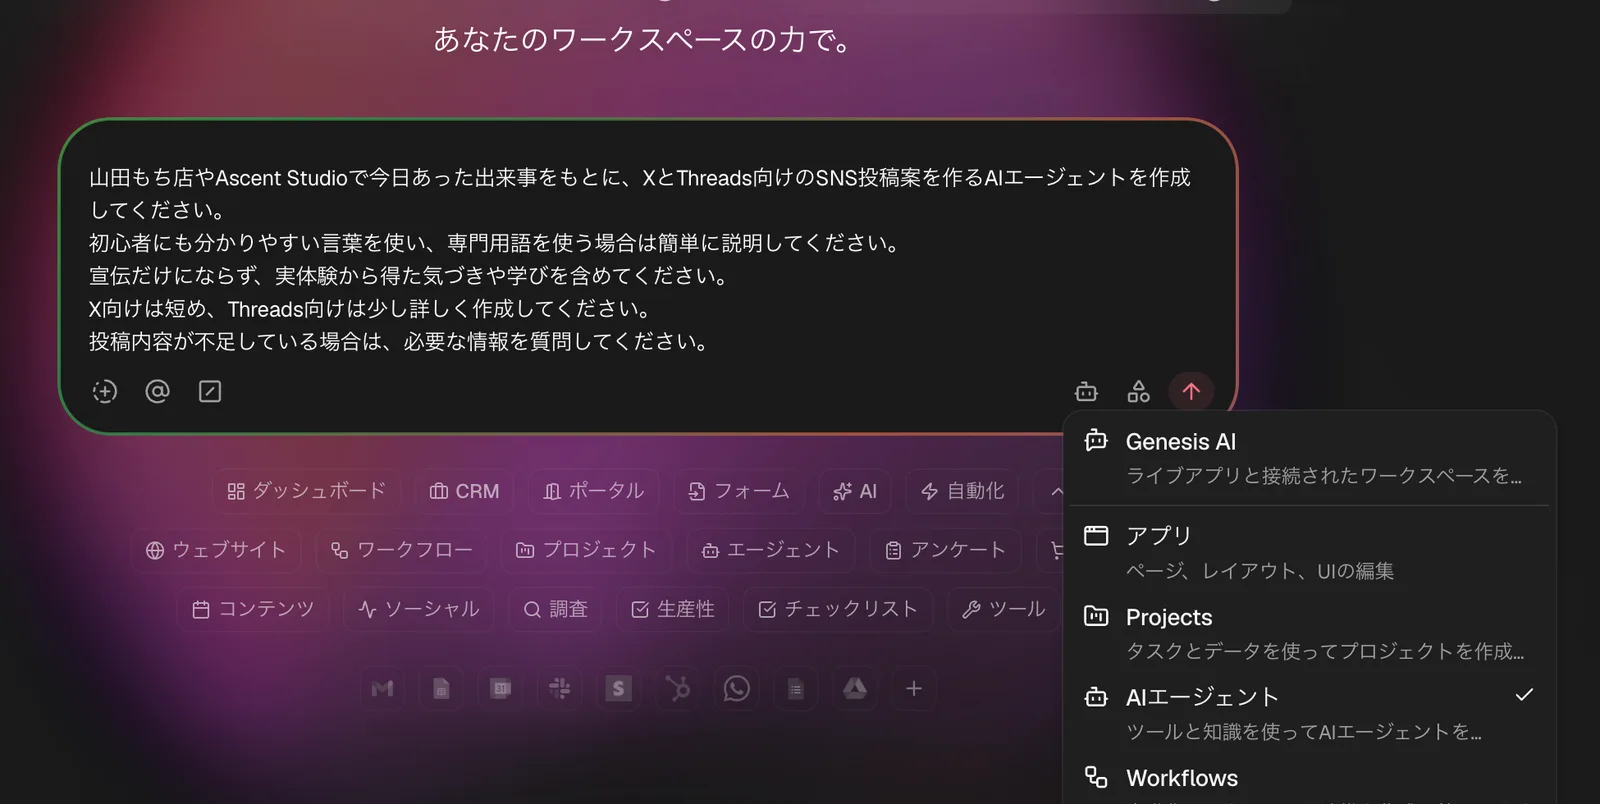Click the Slack integration icon

[560, 688]
